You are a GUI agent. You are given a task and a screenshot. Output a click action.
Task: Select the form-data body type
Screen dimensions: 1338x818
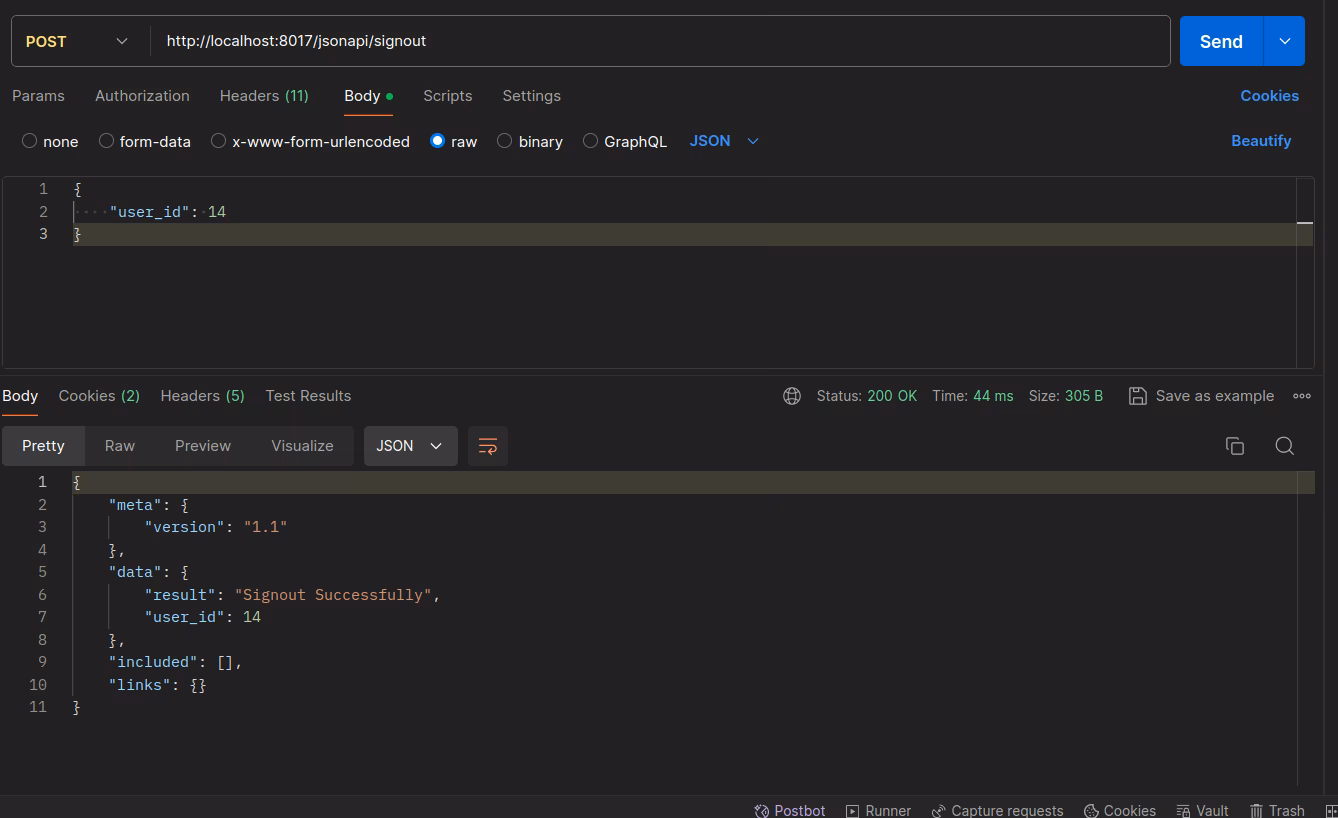click(x=106, y=141)
